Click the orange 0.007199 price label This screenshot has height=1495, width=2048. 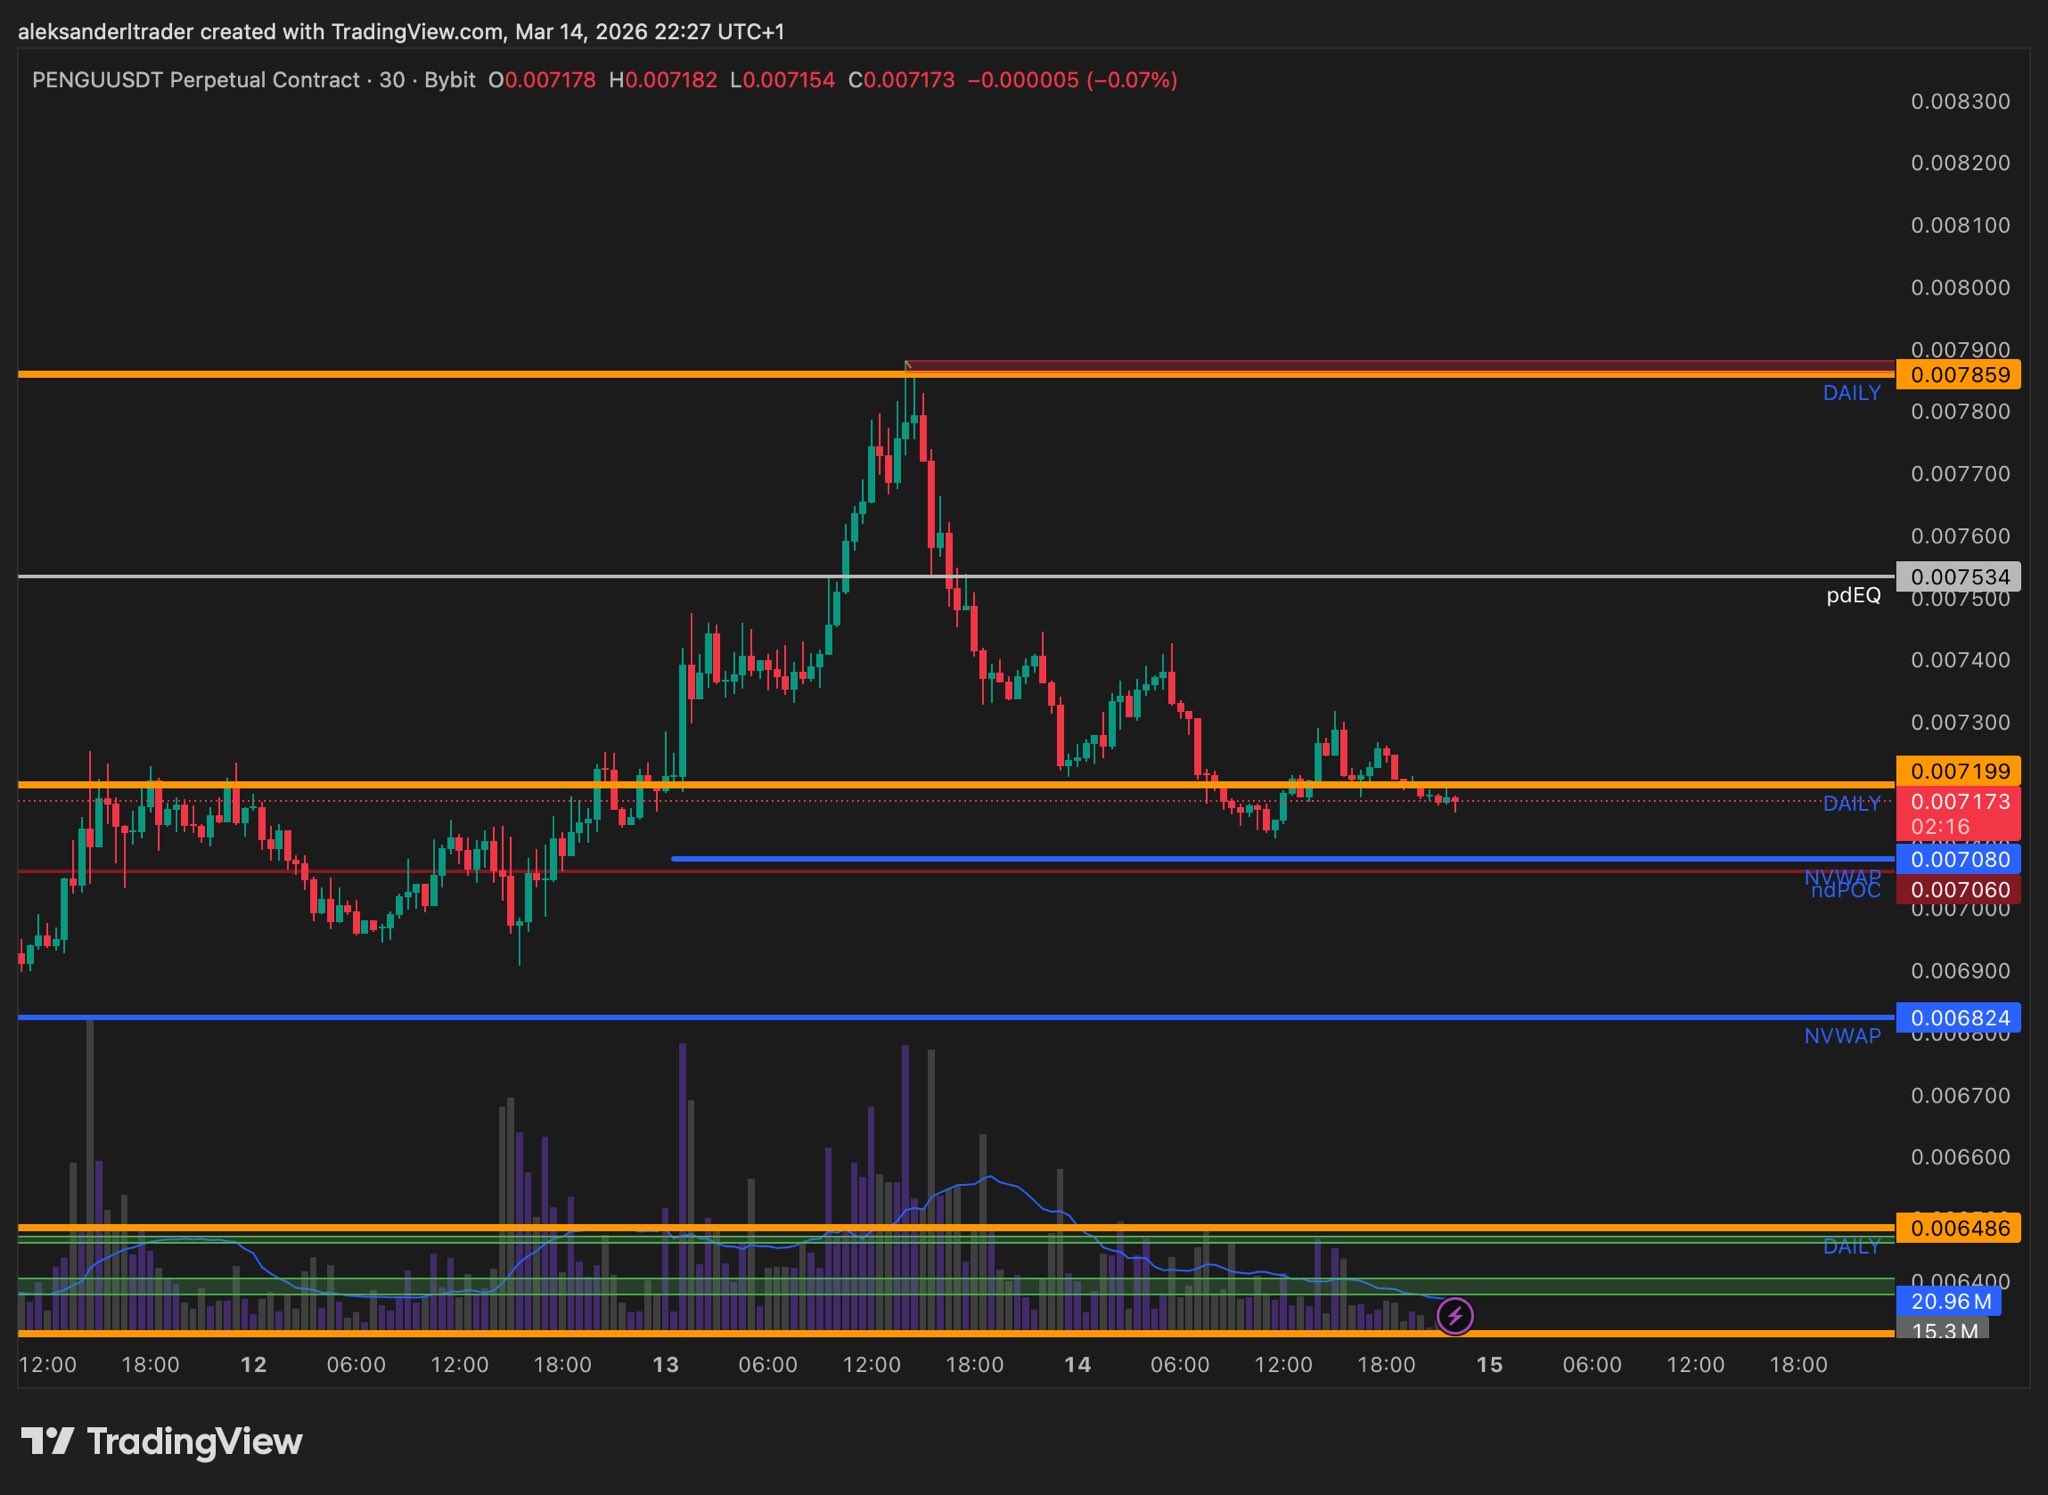[x=1958, y=771]
